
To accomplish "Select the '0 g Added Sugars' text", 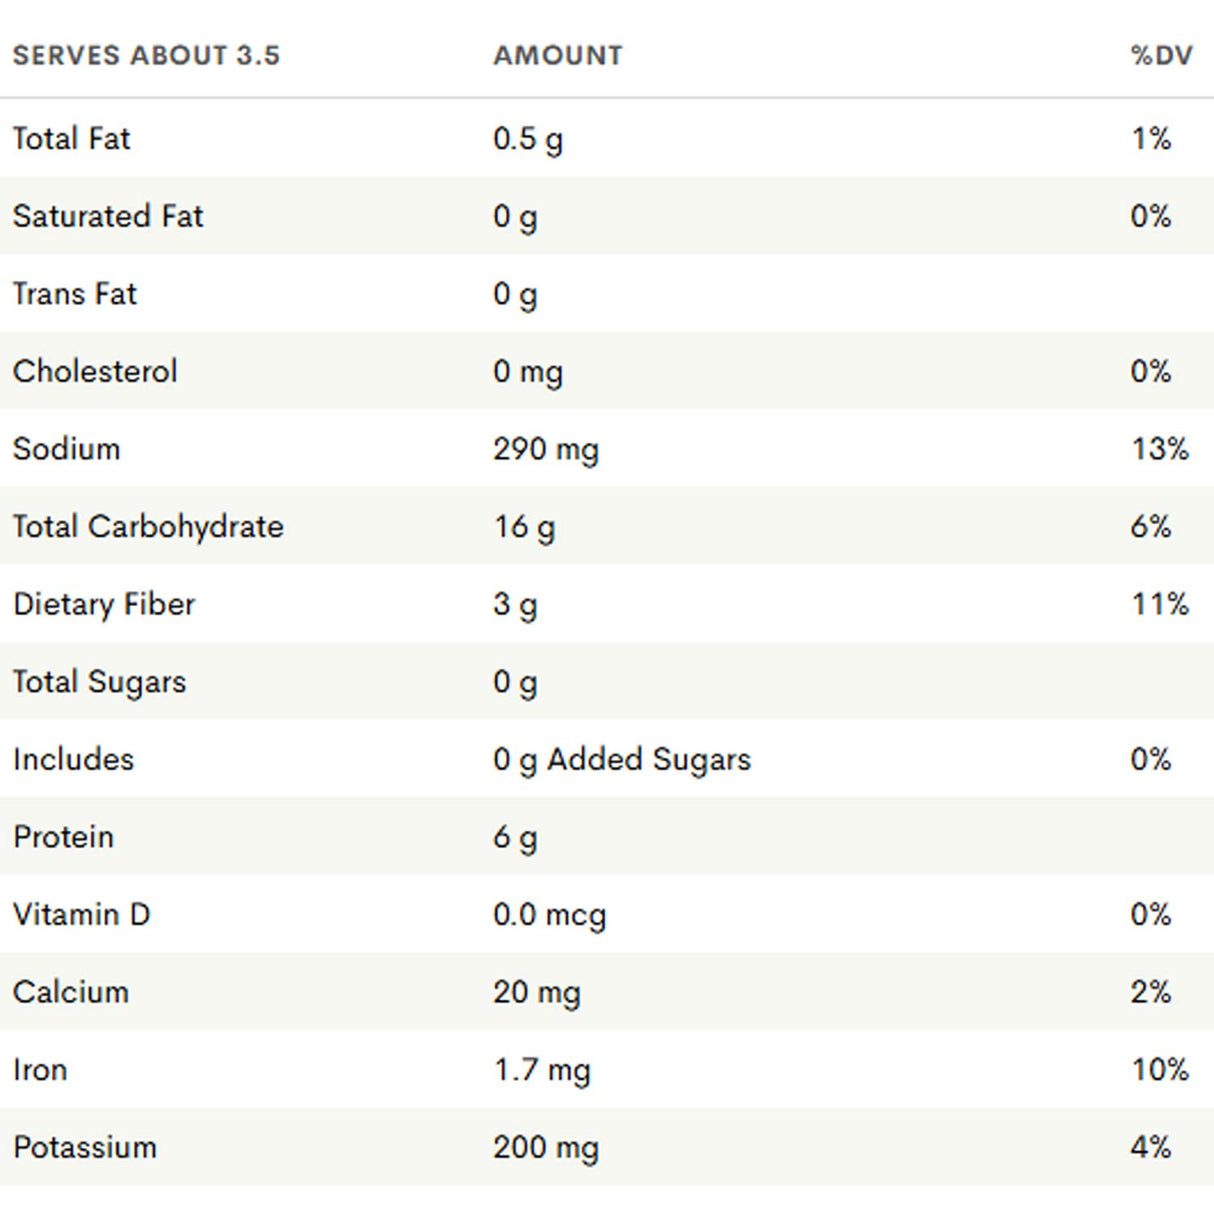I will coord(621,759).
